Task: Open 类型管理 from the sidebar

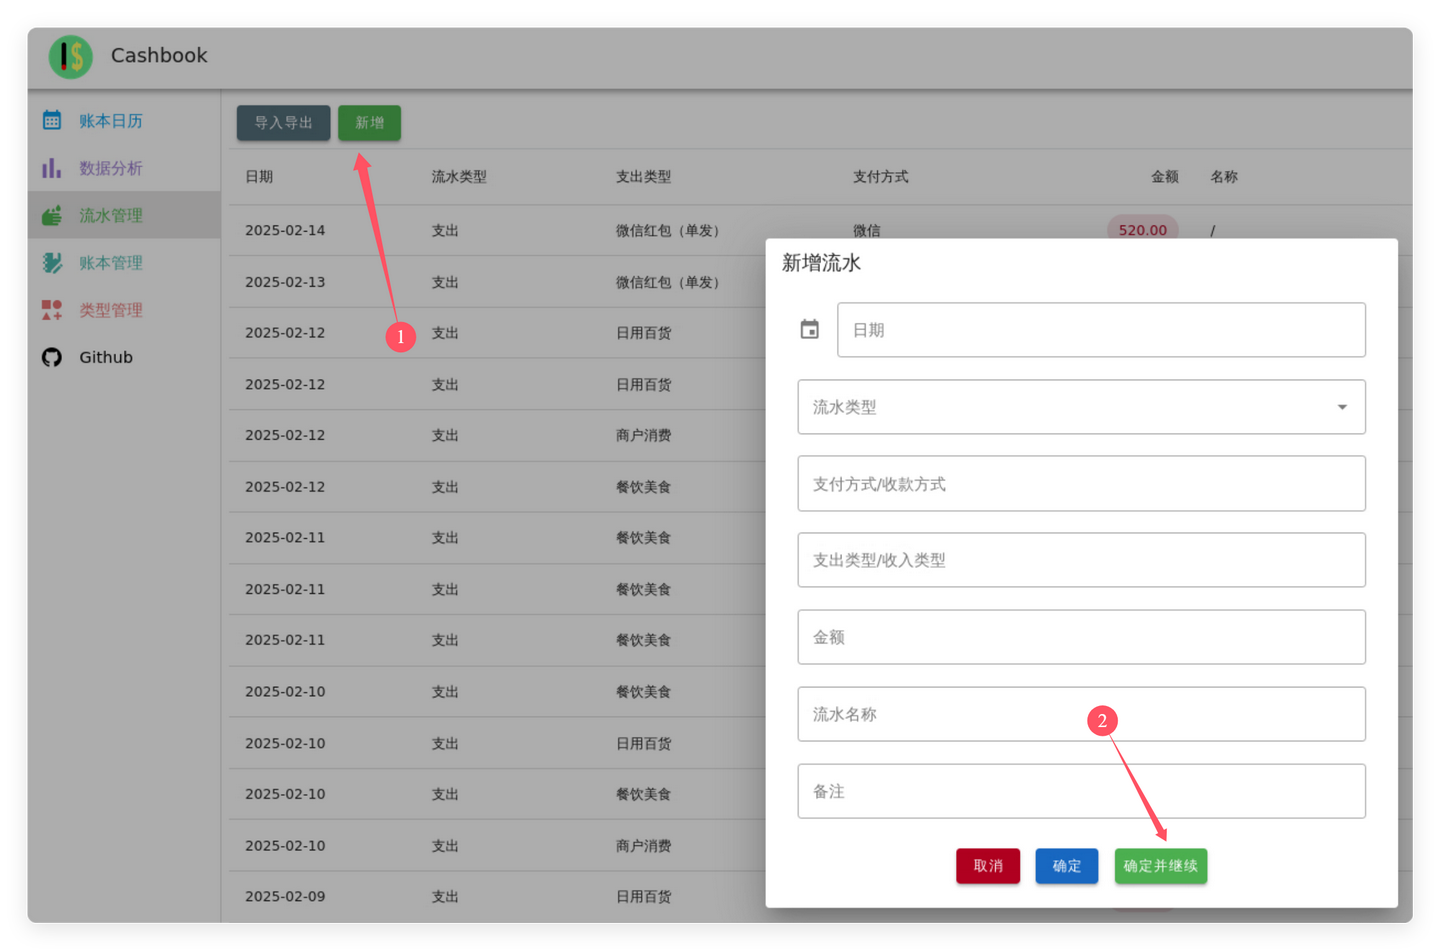Action: click(x=111, y=310)
